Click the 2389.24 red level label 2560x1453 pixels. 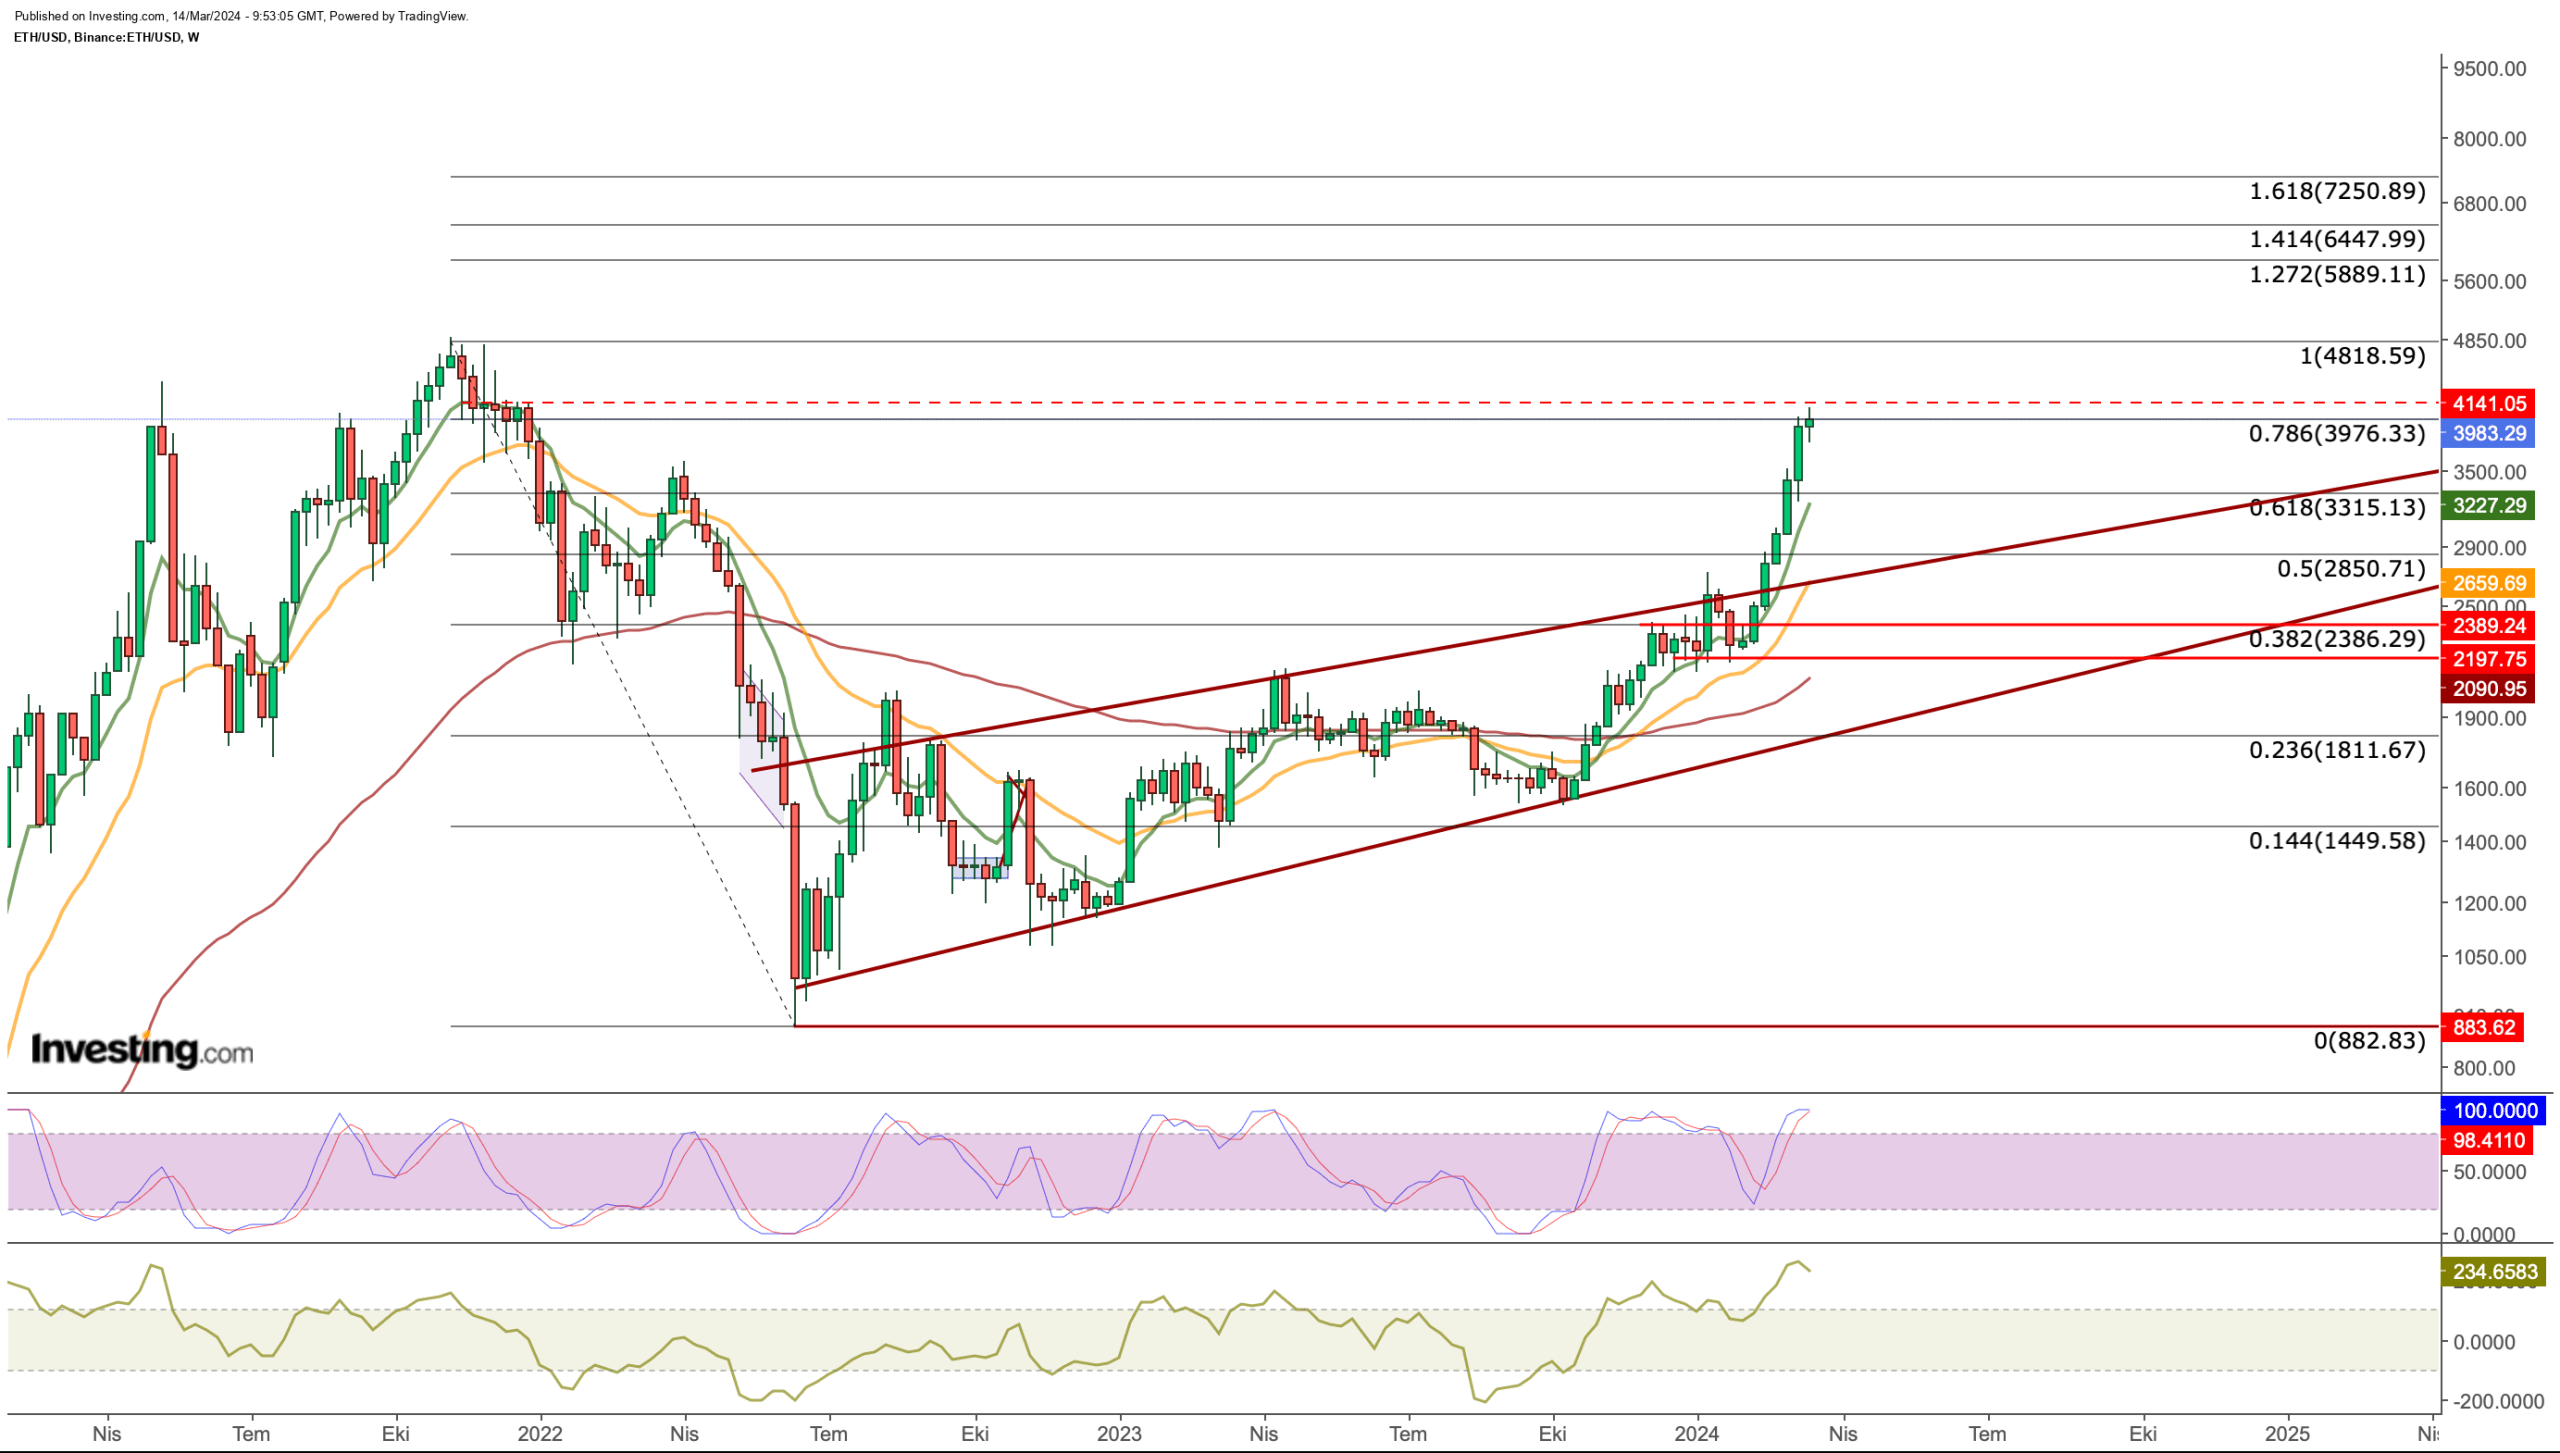pyautogui.click(x=2488, y=626)
